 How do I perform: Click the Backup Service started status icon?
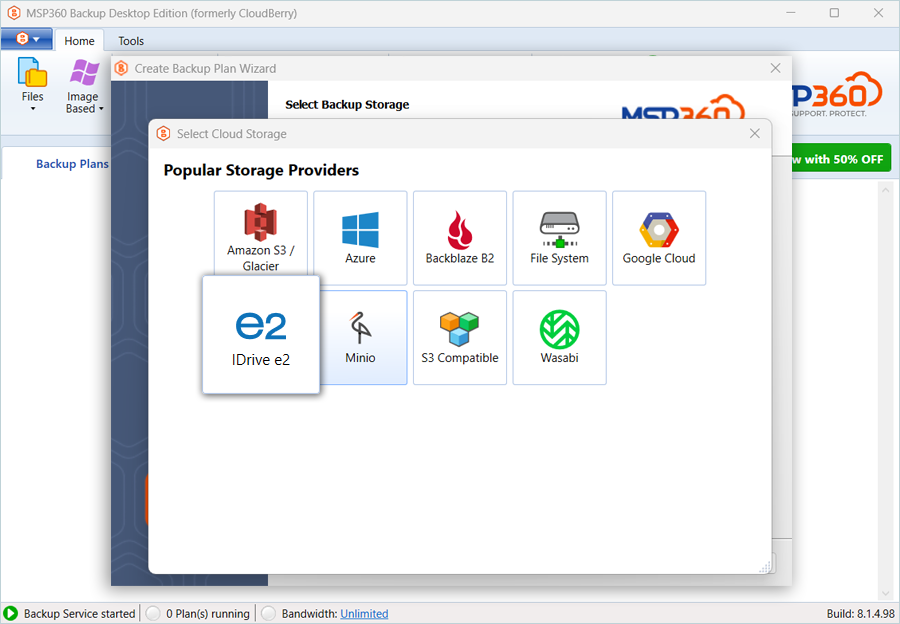pos(11,614)
